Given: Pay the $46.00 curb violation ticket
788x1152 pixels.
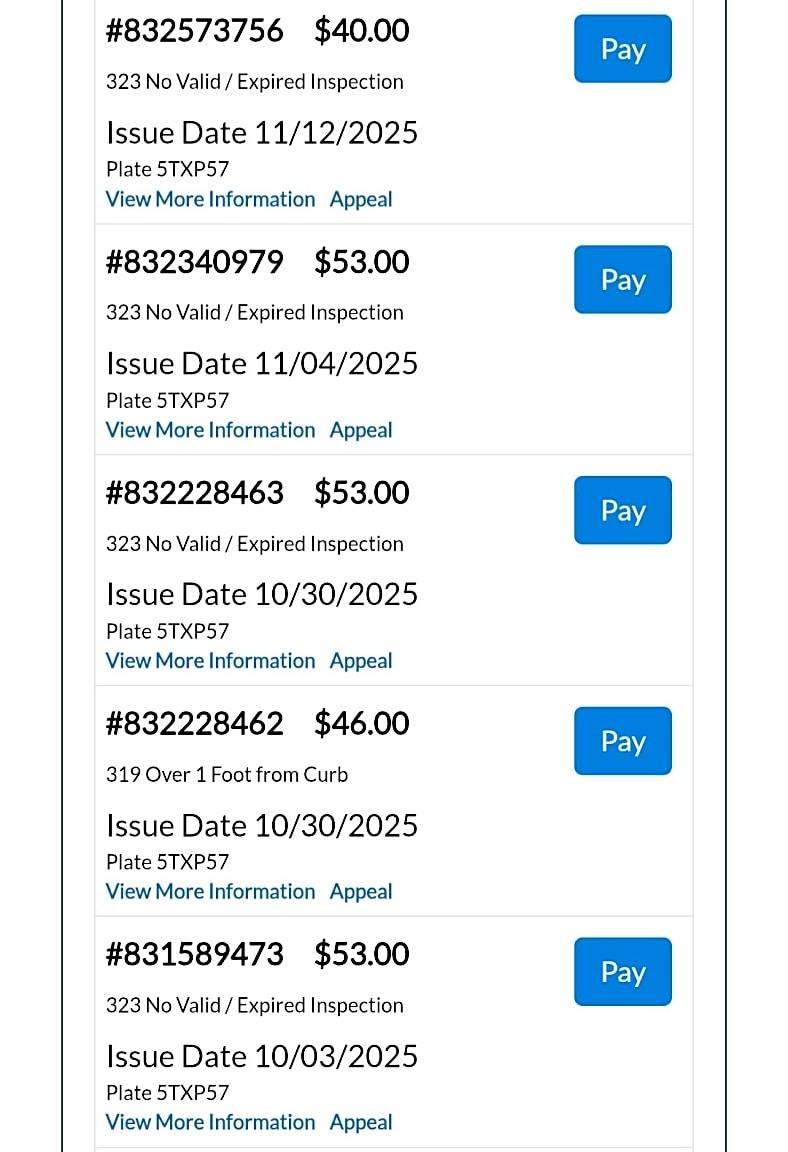Looking at the screenshot, I should 622,741.
